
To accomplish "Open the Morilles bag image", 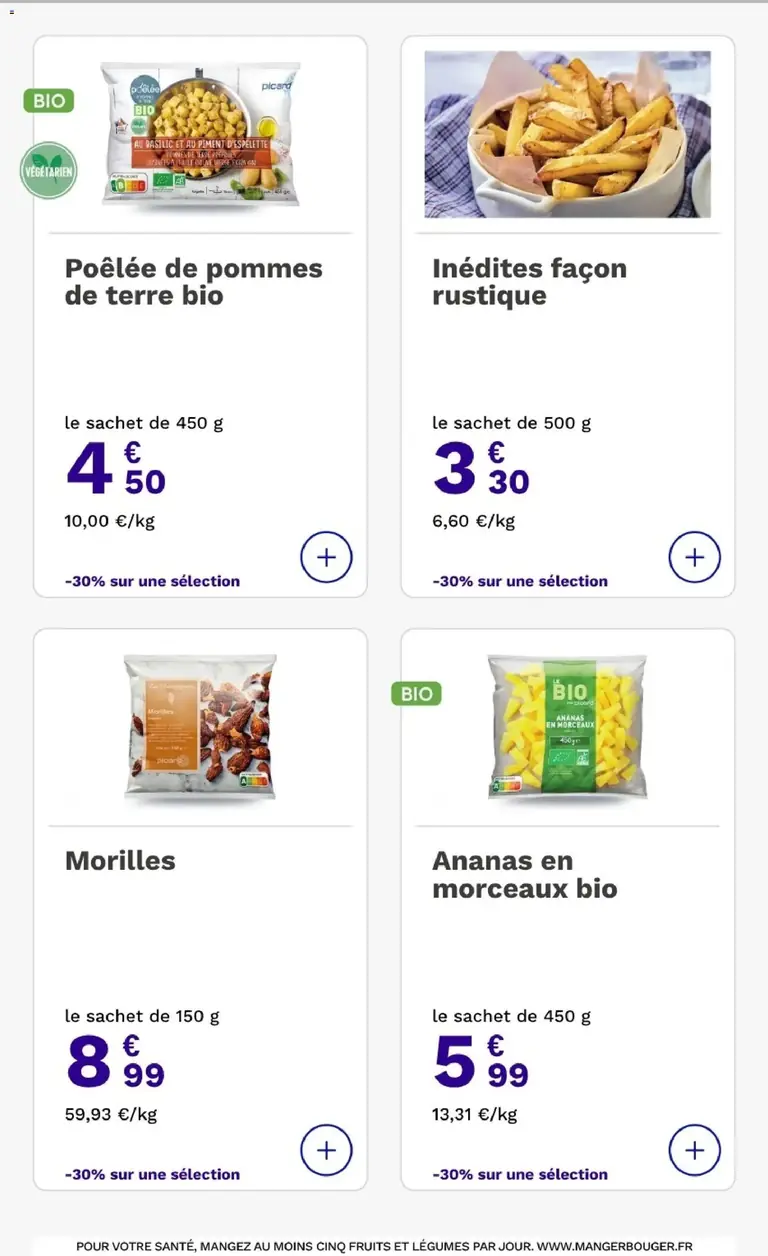I will (x=200, y=727).
